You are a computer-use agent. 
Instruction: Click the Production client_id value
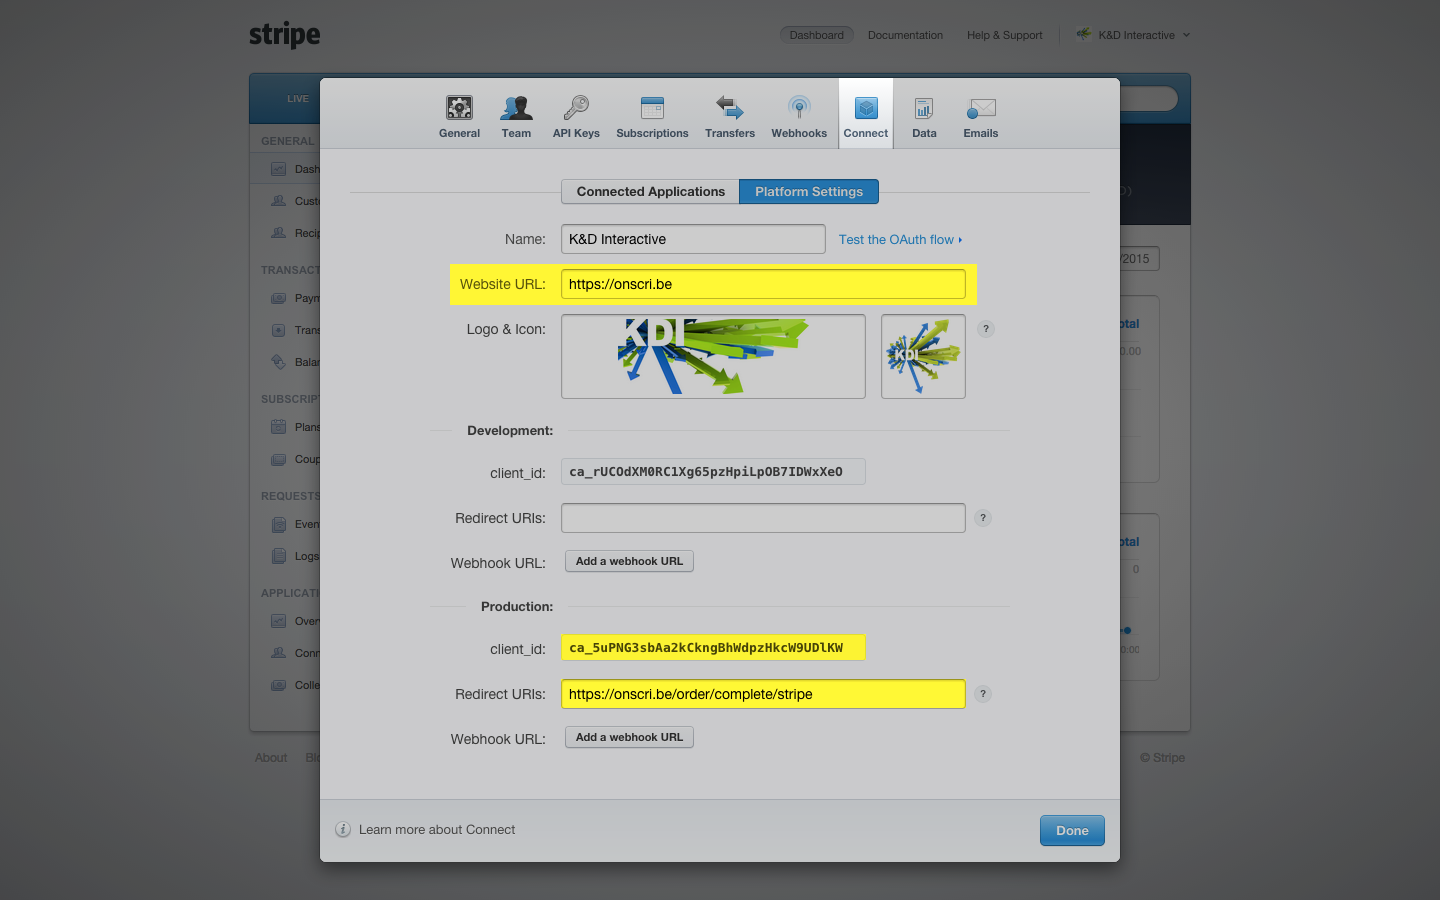pyautogui.click(x=713, y=648)
